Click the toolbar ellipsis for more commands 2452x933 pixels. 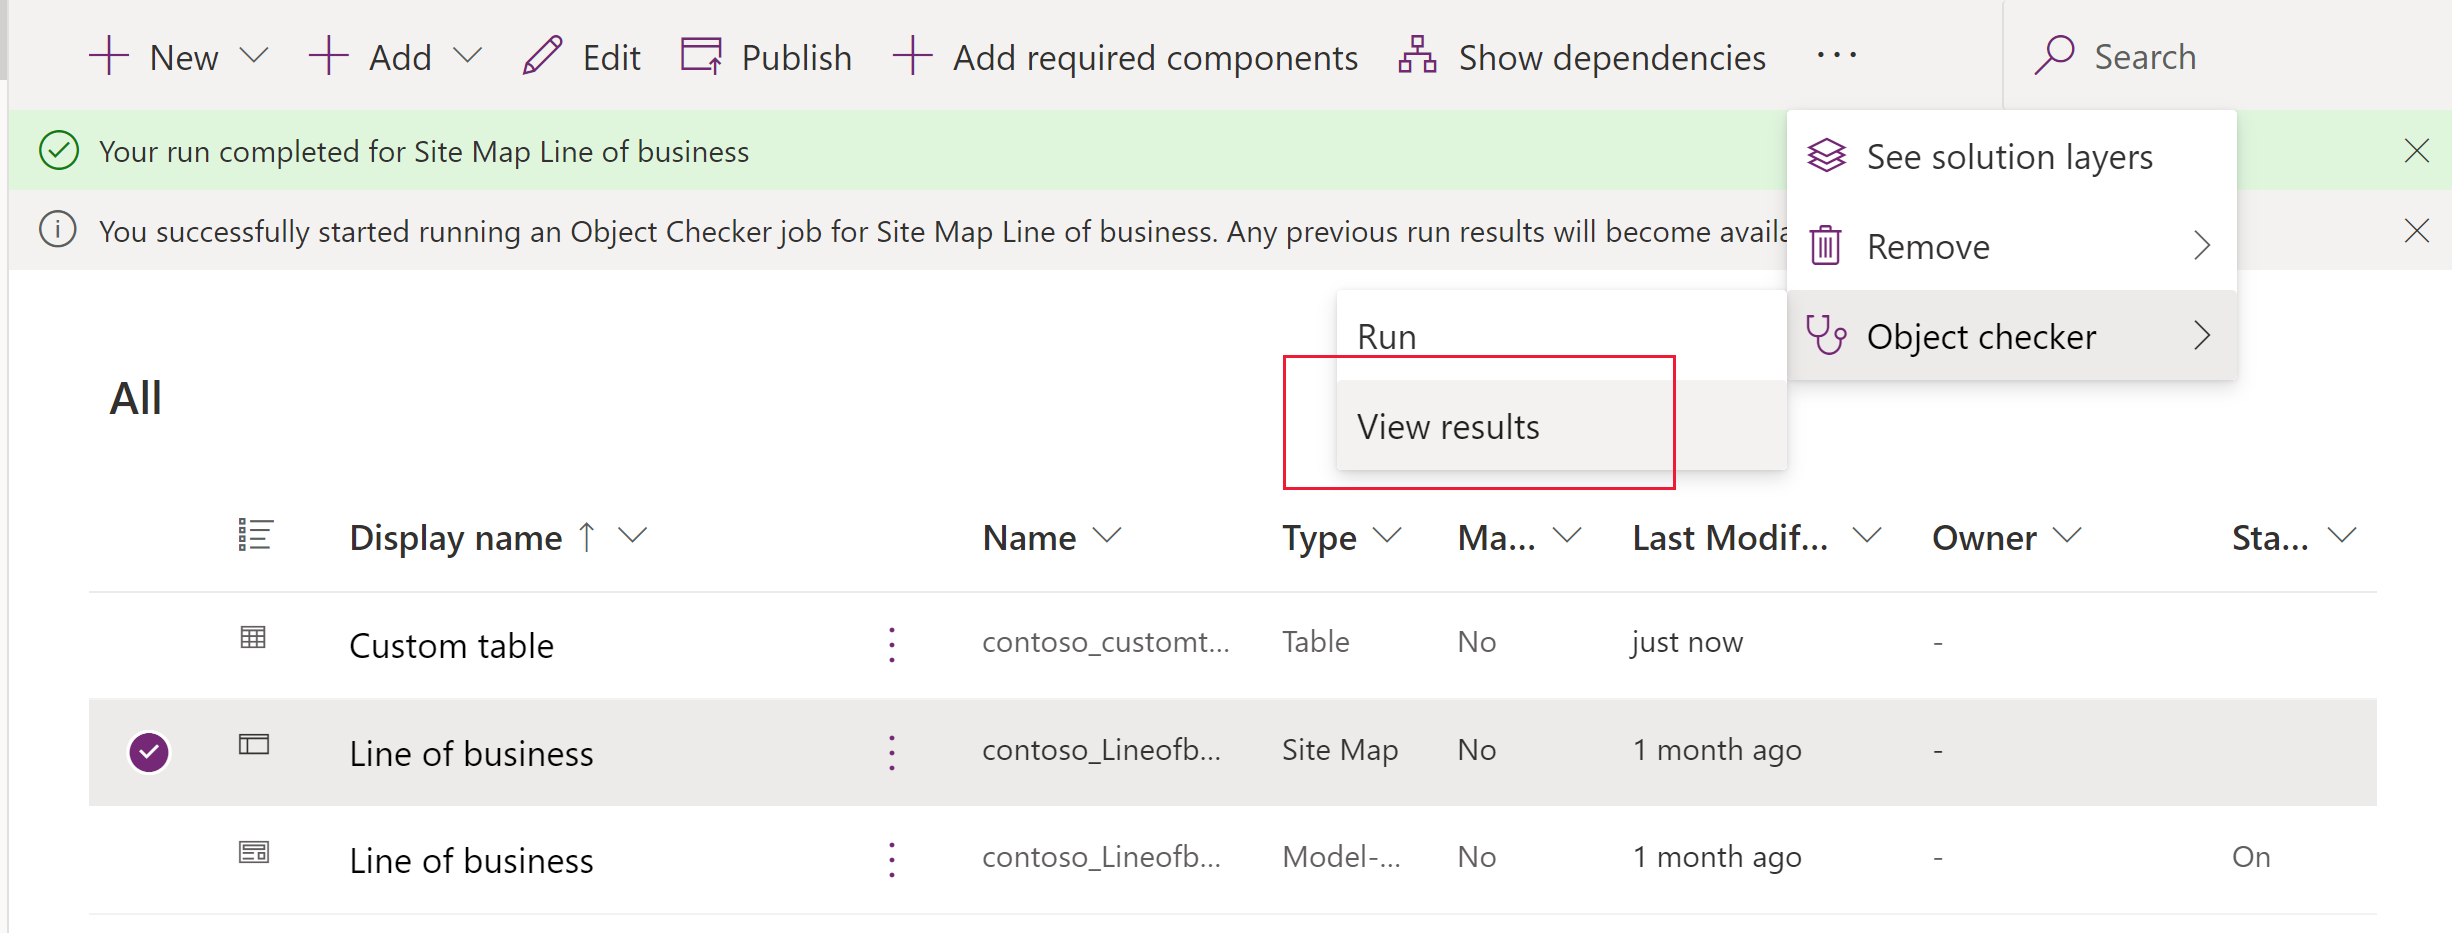coord(1836,56)
